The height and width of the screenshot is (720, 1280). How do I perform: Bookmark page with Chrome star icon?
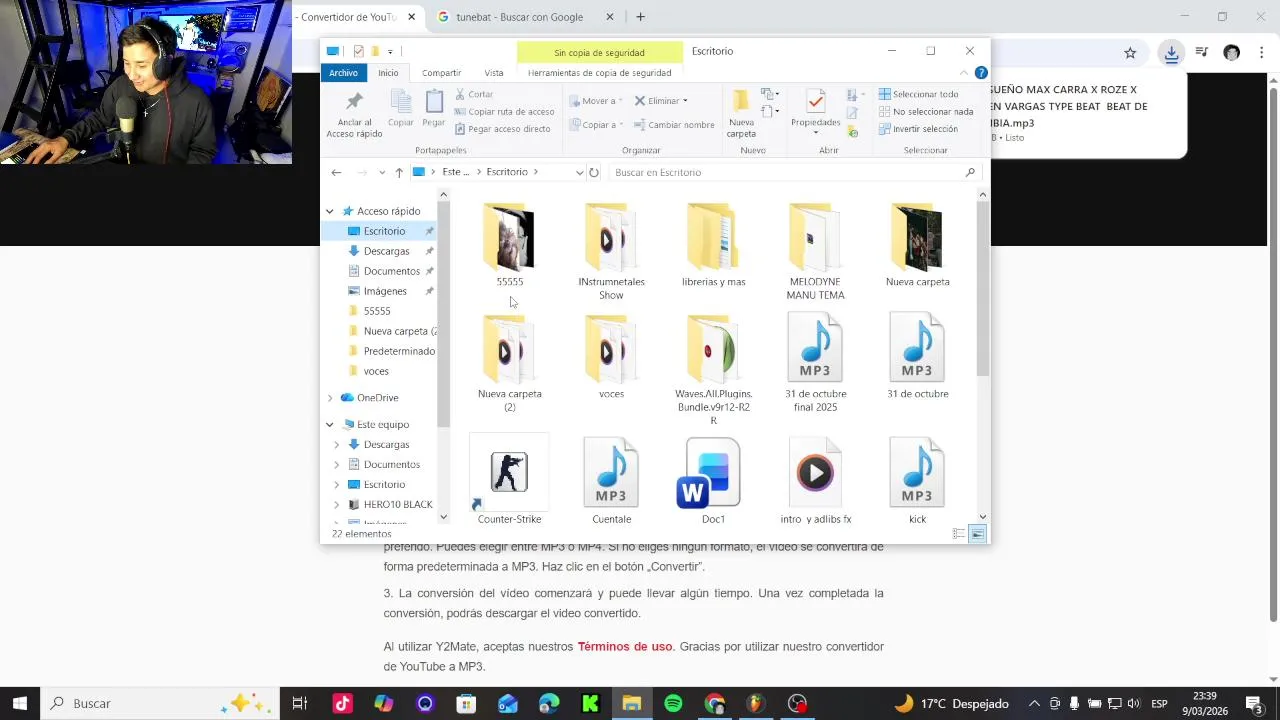[1130, 53]
